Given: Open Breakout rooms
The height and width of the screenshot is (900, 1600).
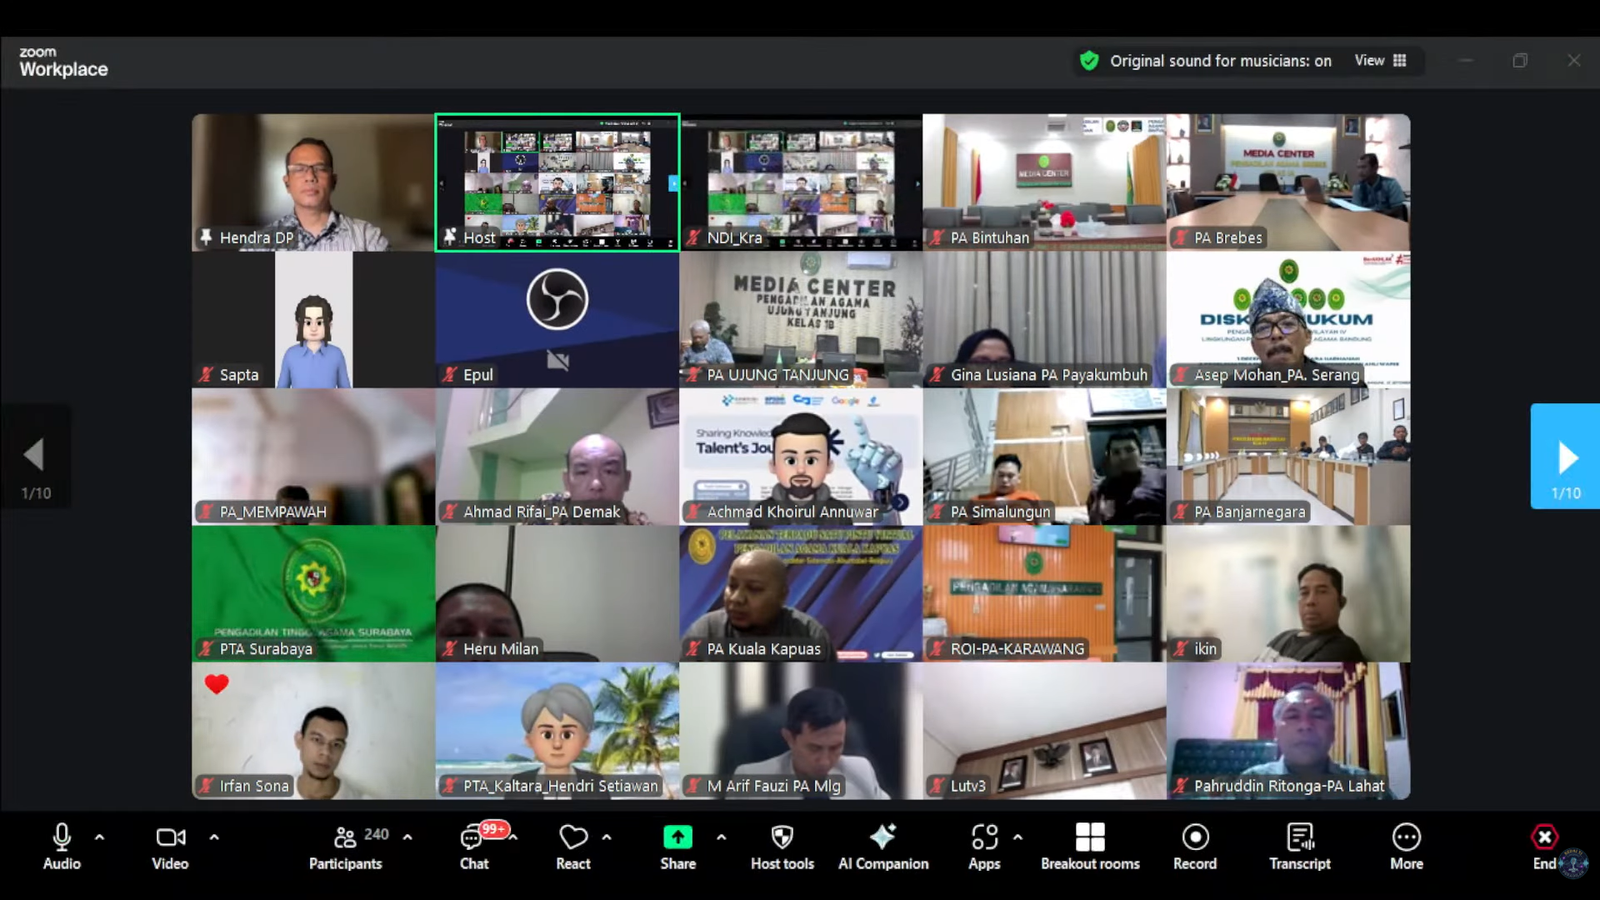Looking at the screenshot, I should 1090,847.
